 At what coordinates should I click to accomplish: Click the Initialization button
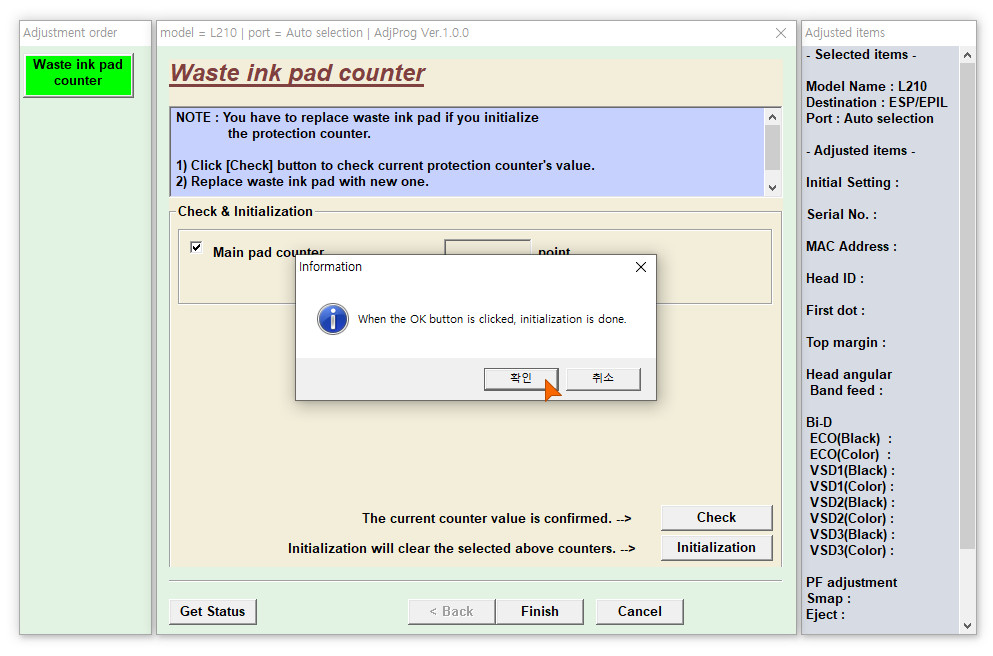(716, 548)
